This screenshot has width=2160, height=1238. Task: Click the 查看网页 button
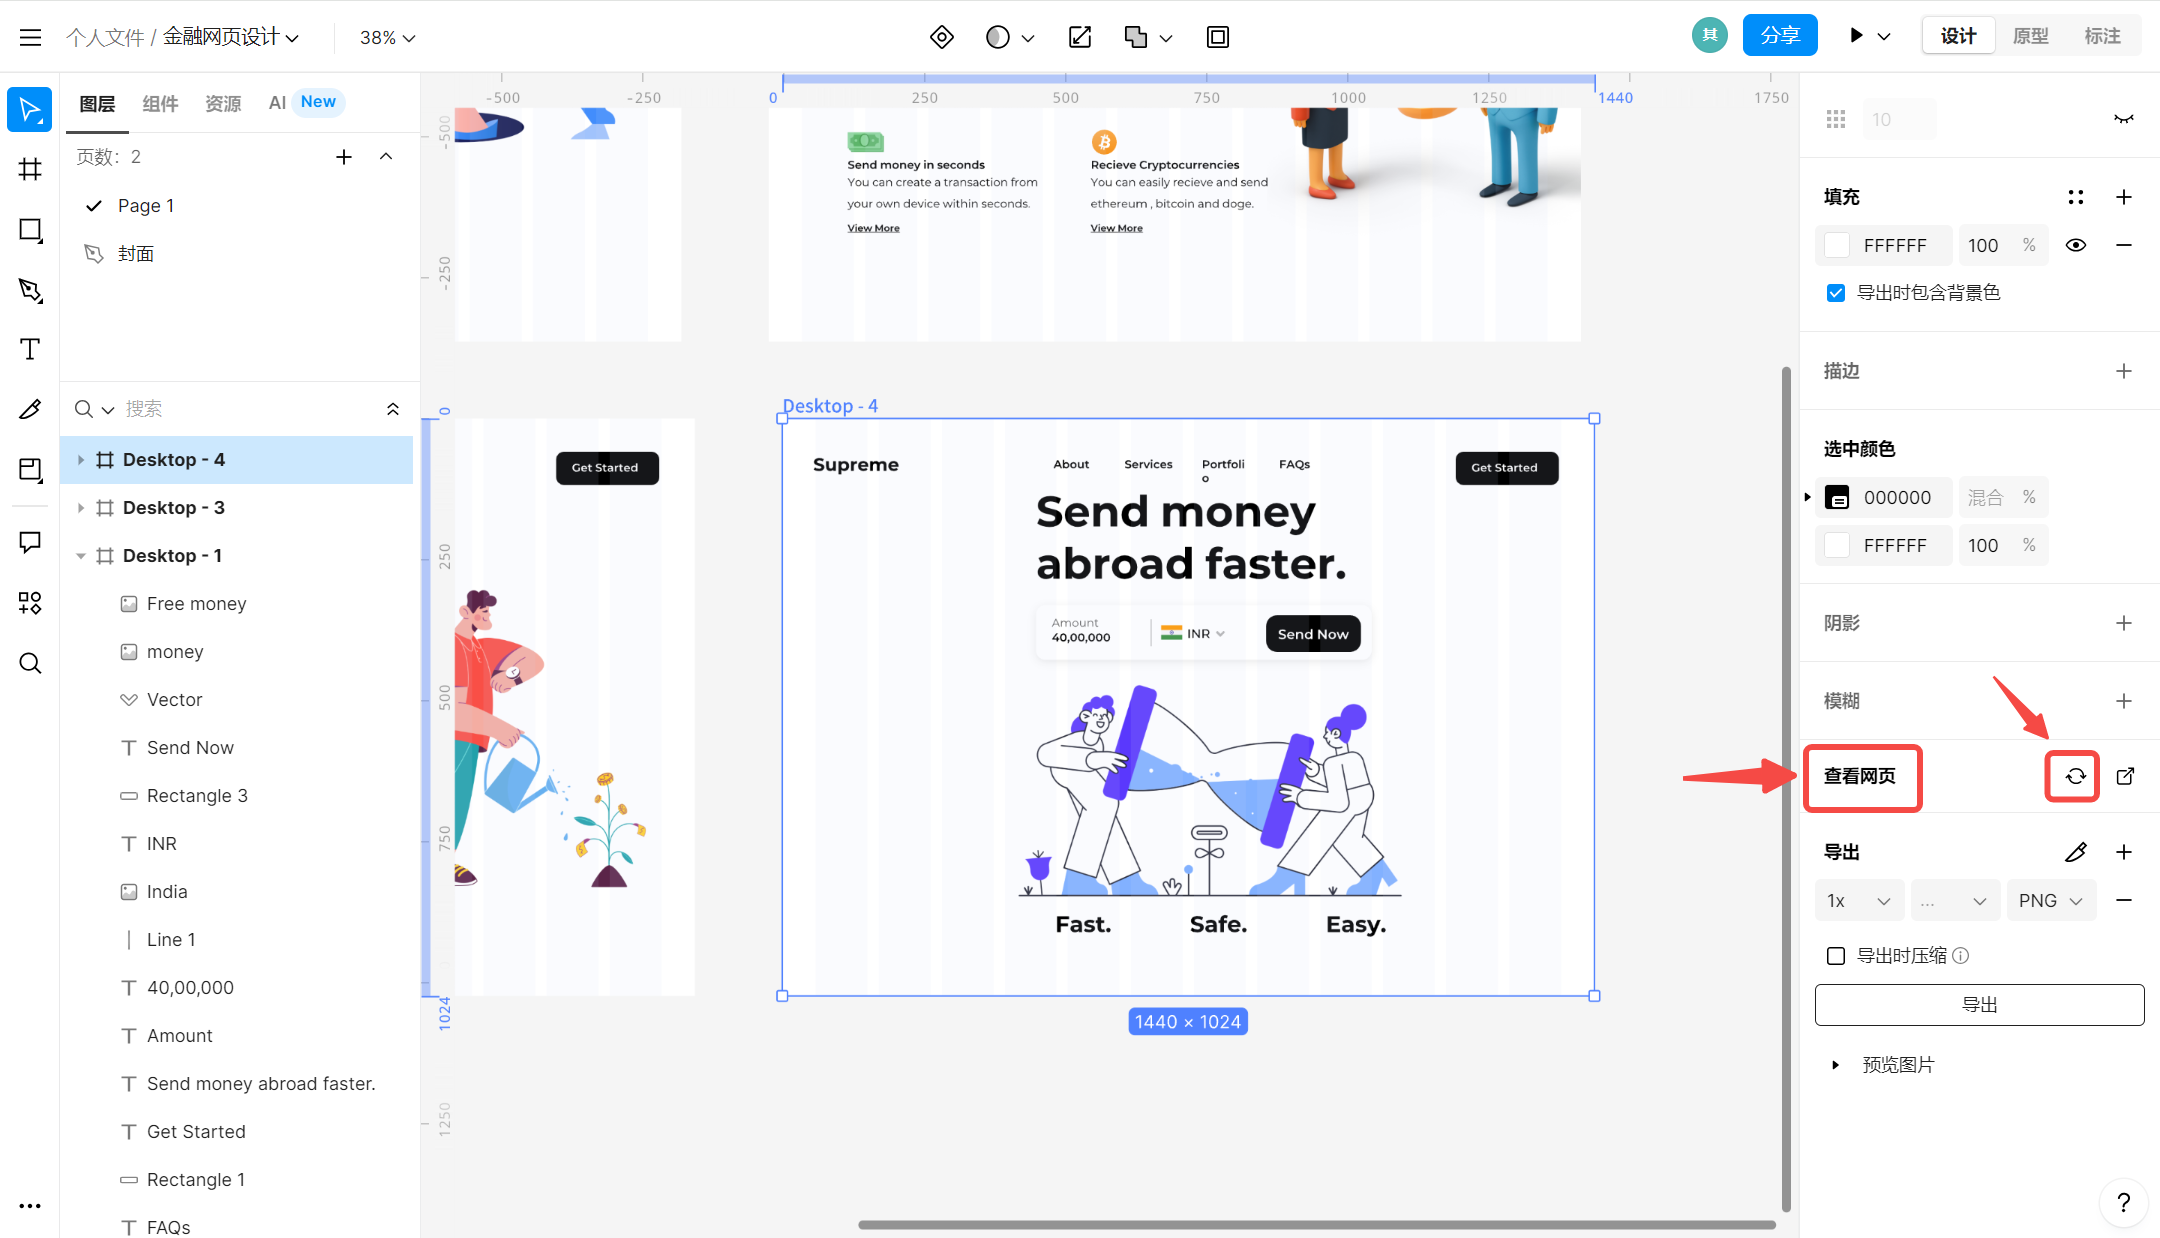pos(1863,775)
